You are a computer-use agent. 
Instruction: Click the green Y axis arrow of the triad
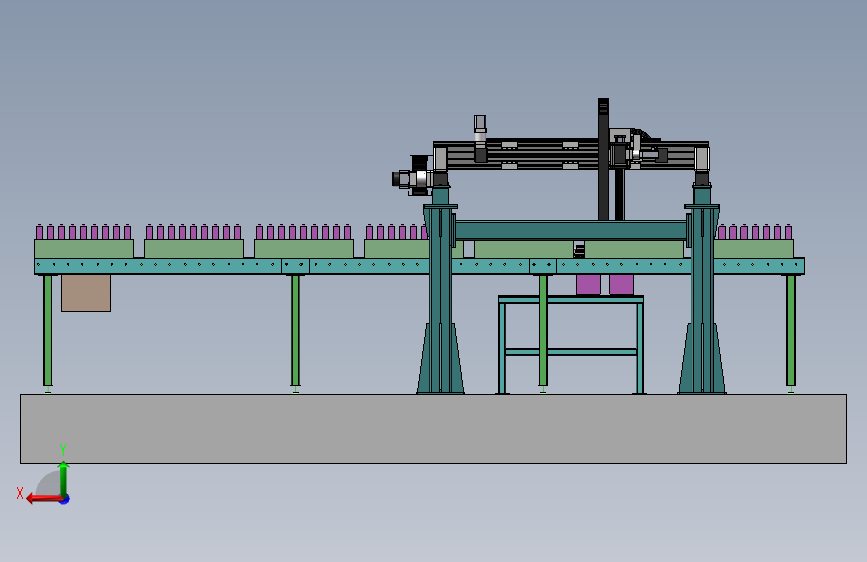click(64, 478)
